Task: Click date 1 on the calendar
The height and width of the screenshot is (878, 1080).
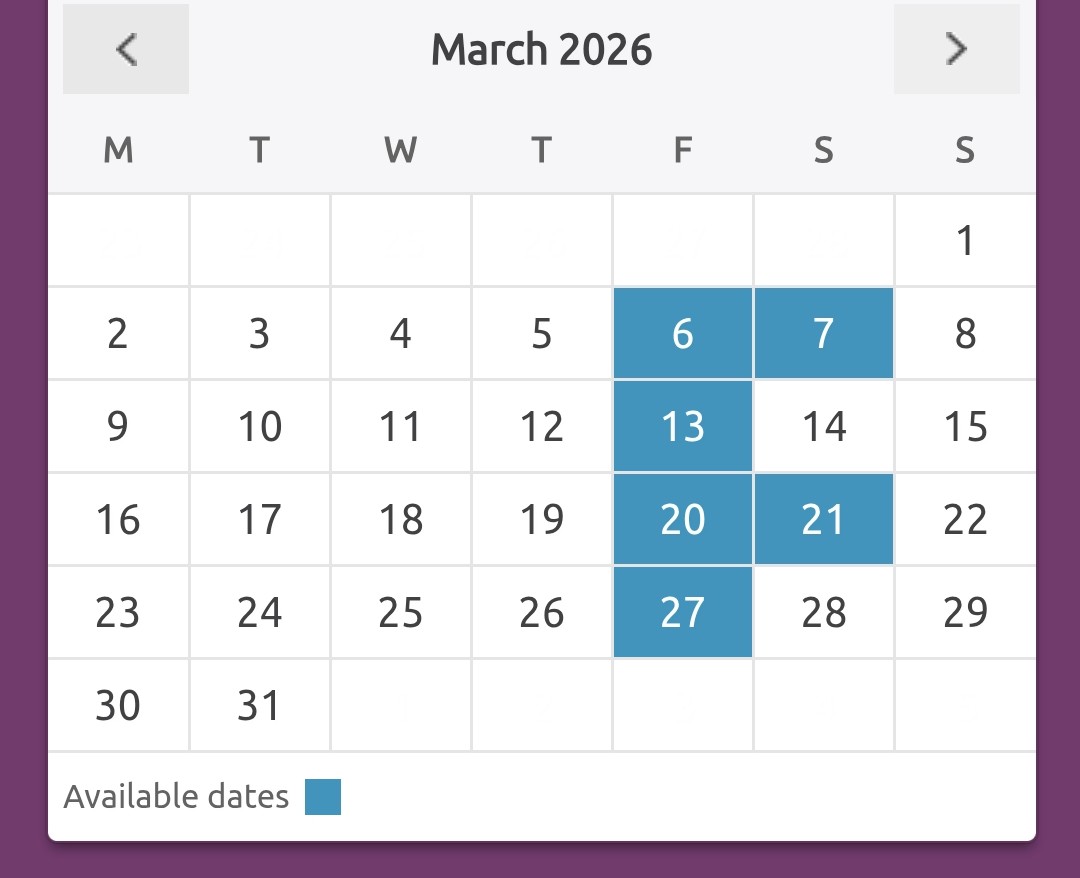Action: (965, 241)
